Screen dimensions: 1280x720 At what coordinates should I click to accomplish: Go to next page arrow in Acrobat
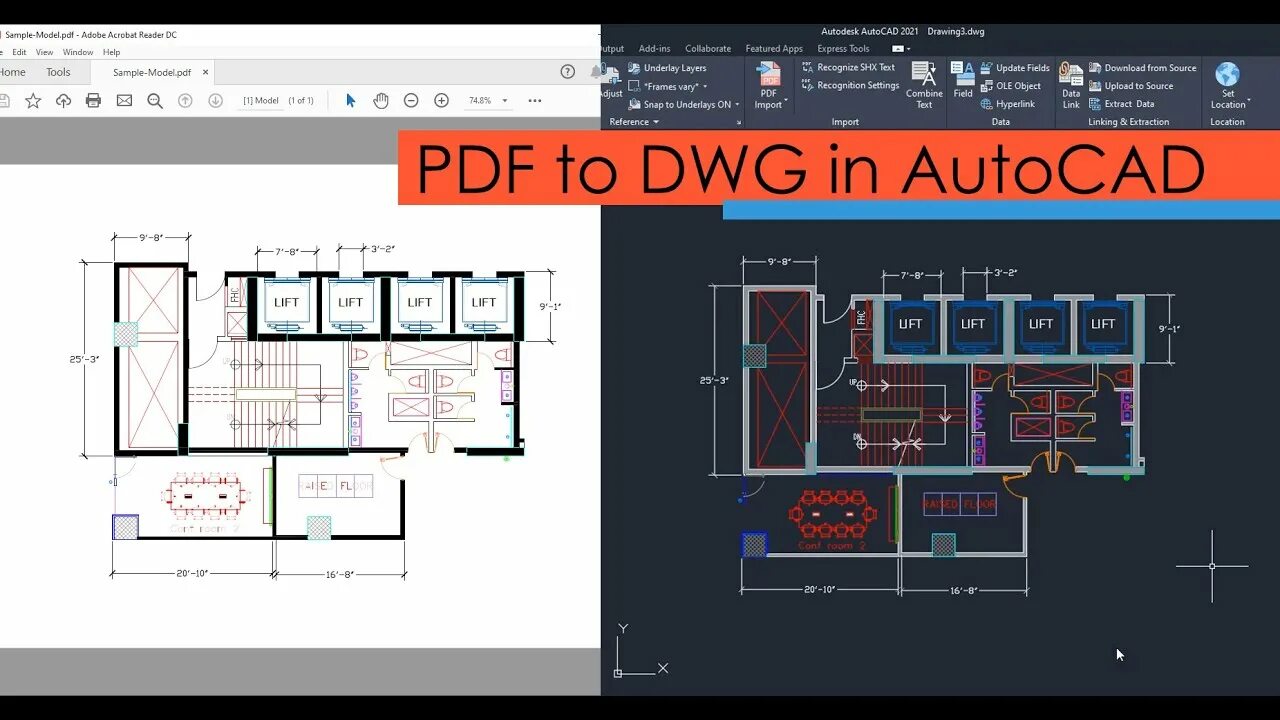(x=215, y=100)
